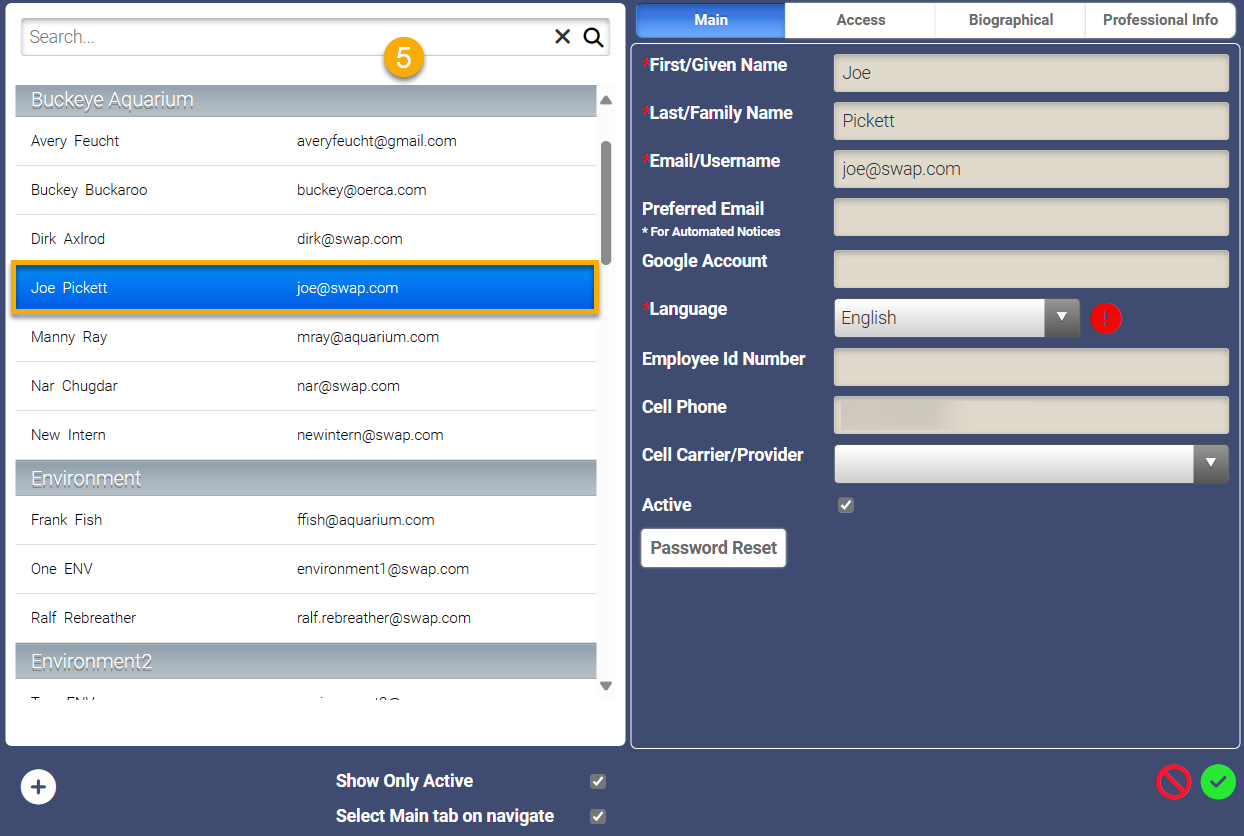Select user Nar Chugdar
Viewport: 1244px width, 836px height.
(x=306, y=386)
